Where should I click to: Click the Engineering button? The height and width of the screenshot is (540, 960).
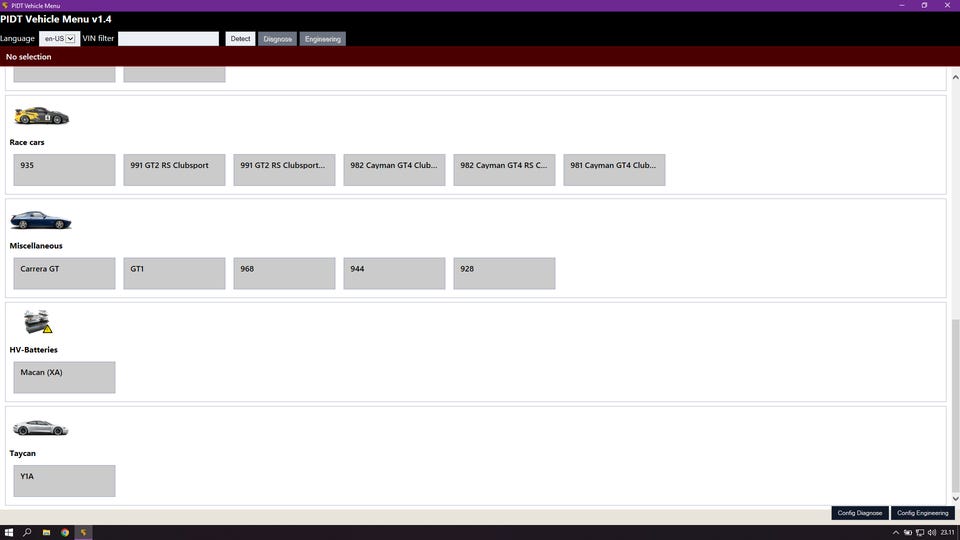(323, 39)
